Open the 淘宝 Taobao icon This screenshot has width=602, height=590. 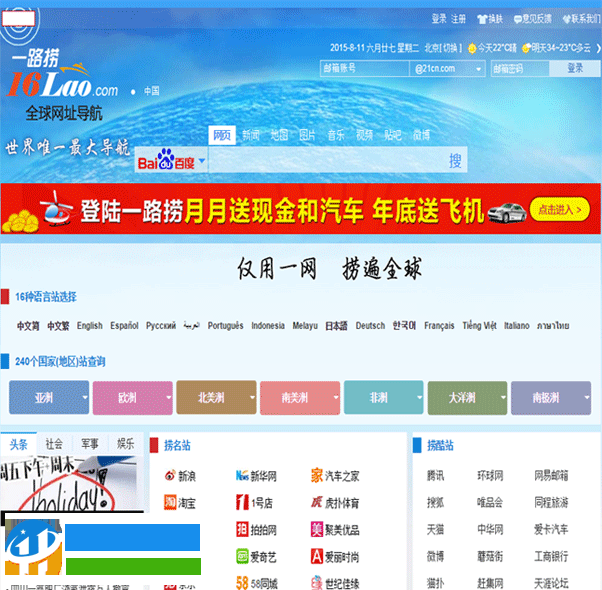click(170, 502)
